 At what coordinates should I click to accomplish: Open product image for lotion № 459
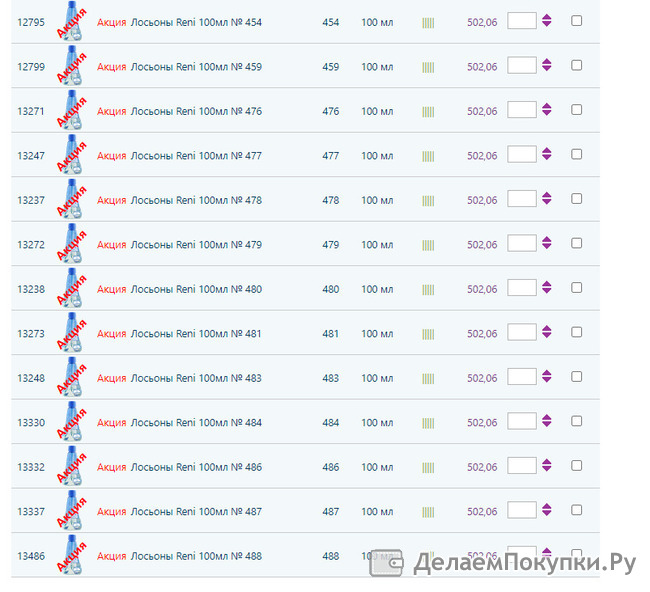click(x=71, y=65)
